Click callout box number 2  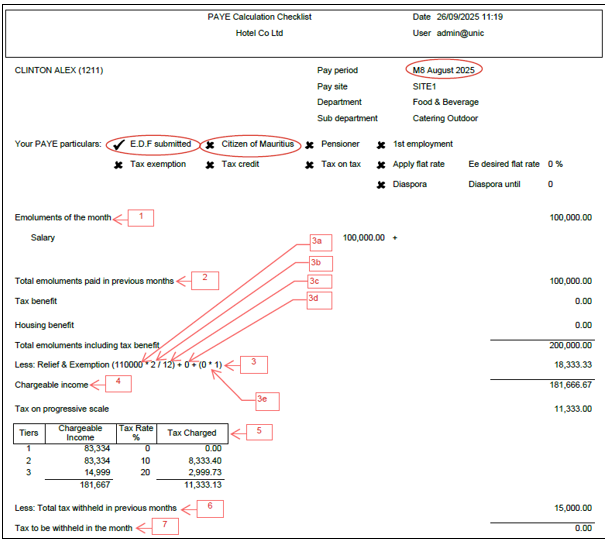click(204, 279)
